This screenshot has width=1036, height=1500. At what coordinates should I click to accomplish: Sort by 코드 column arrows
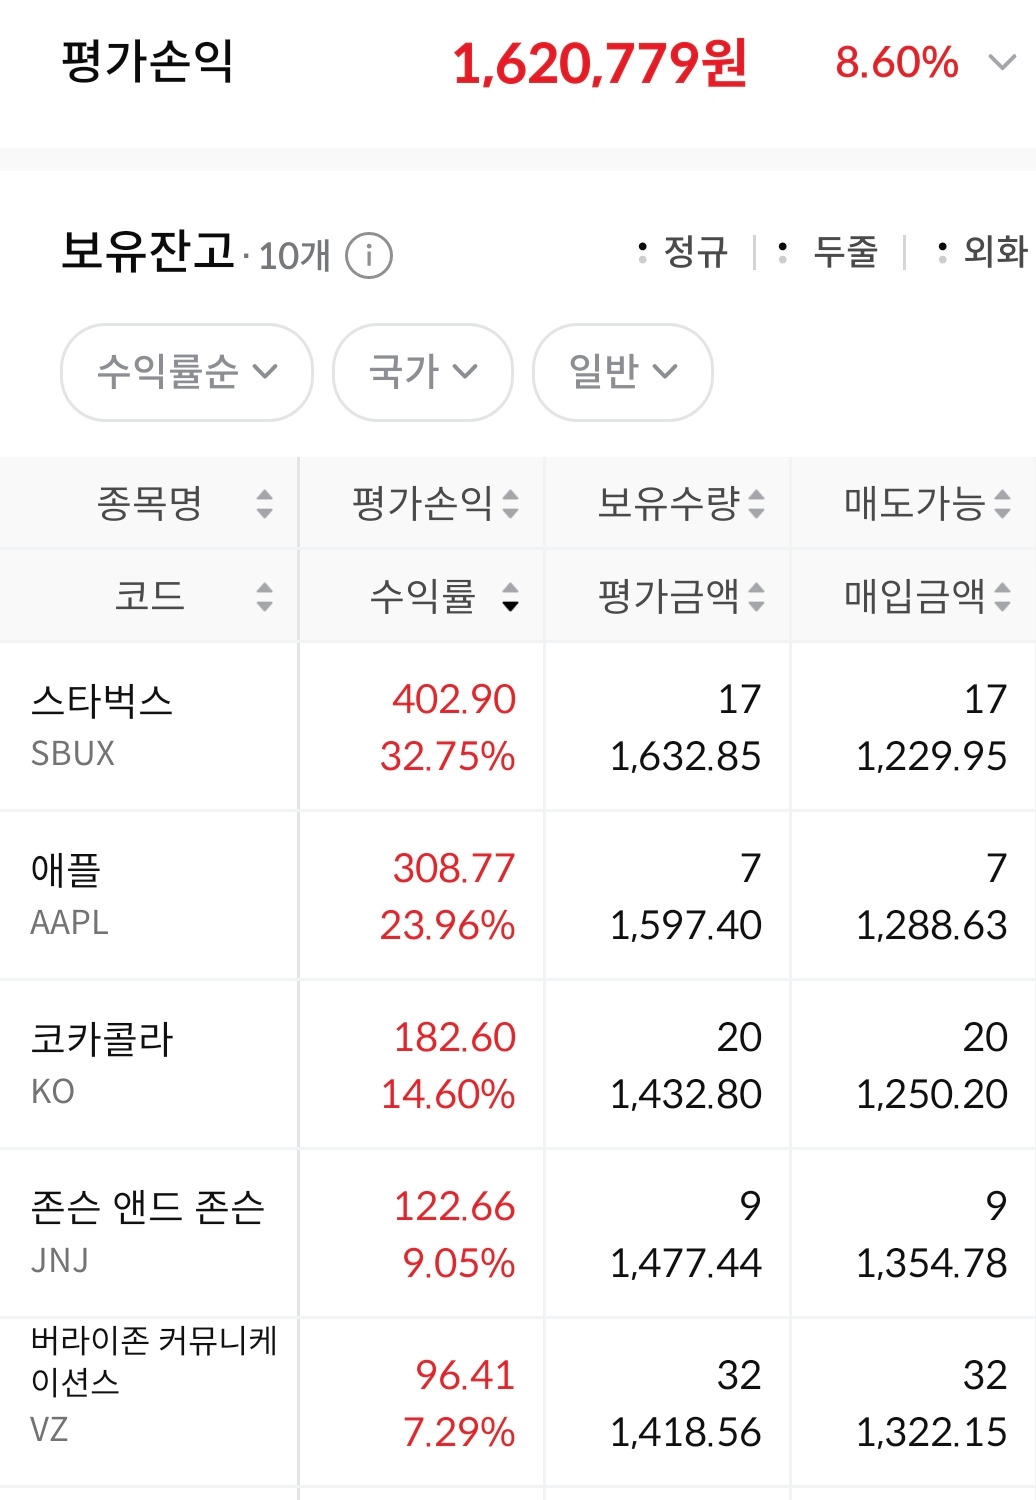[x=264, y=597]
